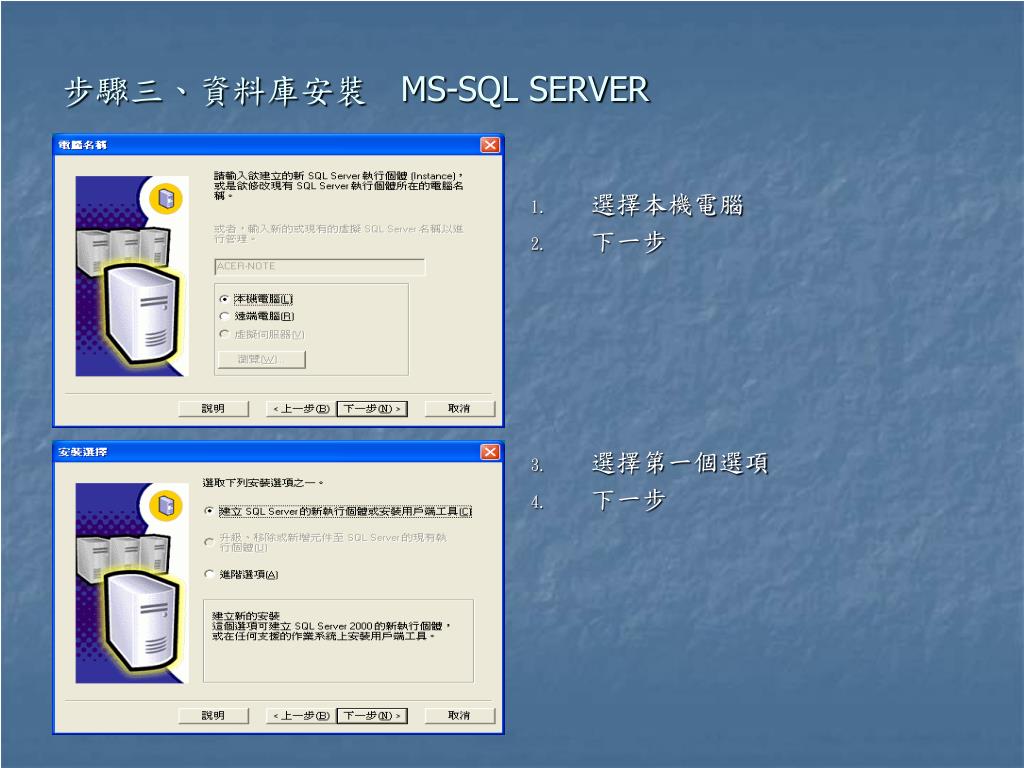This screenshot has height=768, width=1024.
Task: Click the 選取下列安裝選項之一 instruction text
Action: tap(263, 483)
